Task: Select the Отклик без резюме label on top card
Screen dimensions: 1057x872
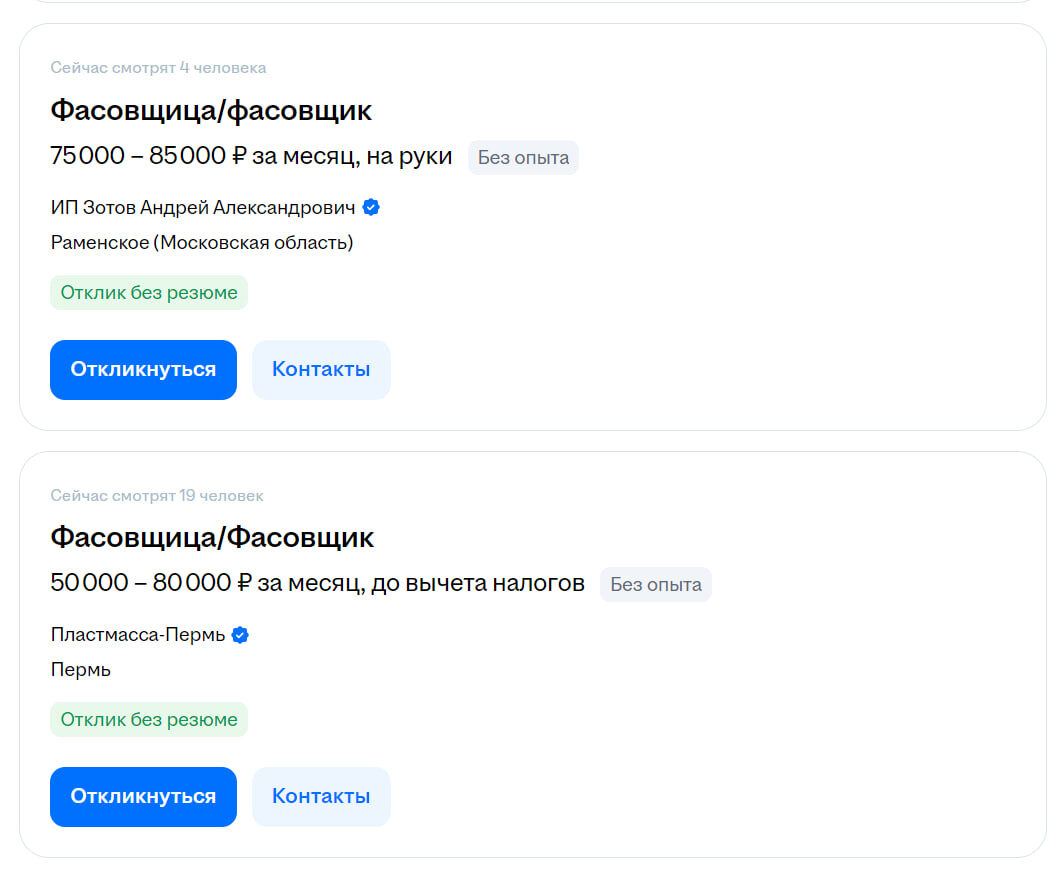Action: coord(148,292)
